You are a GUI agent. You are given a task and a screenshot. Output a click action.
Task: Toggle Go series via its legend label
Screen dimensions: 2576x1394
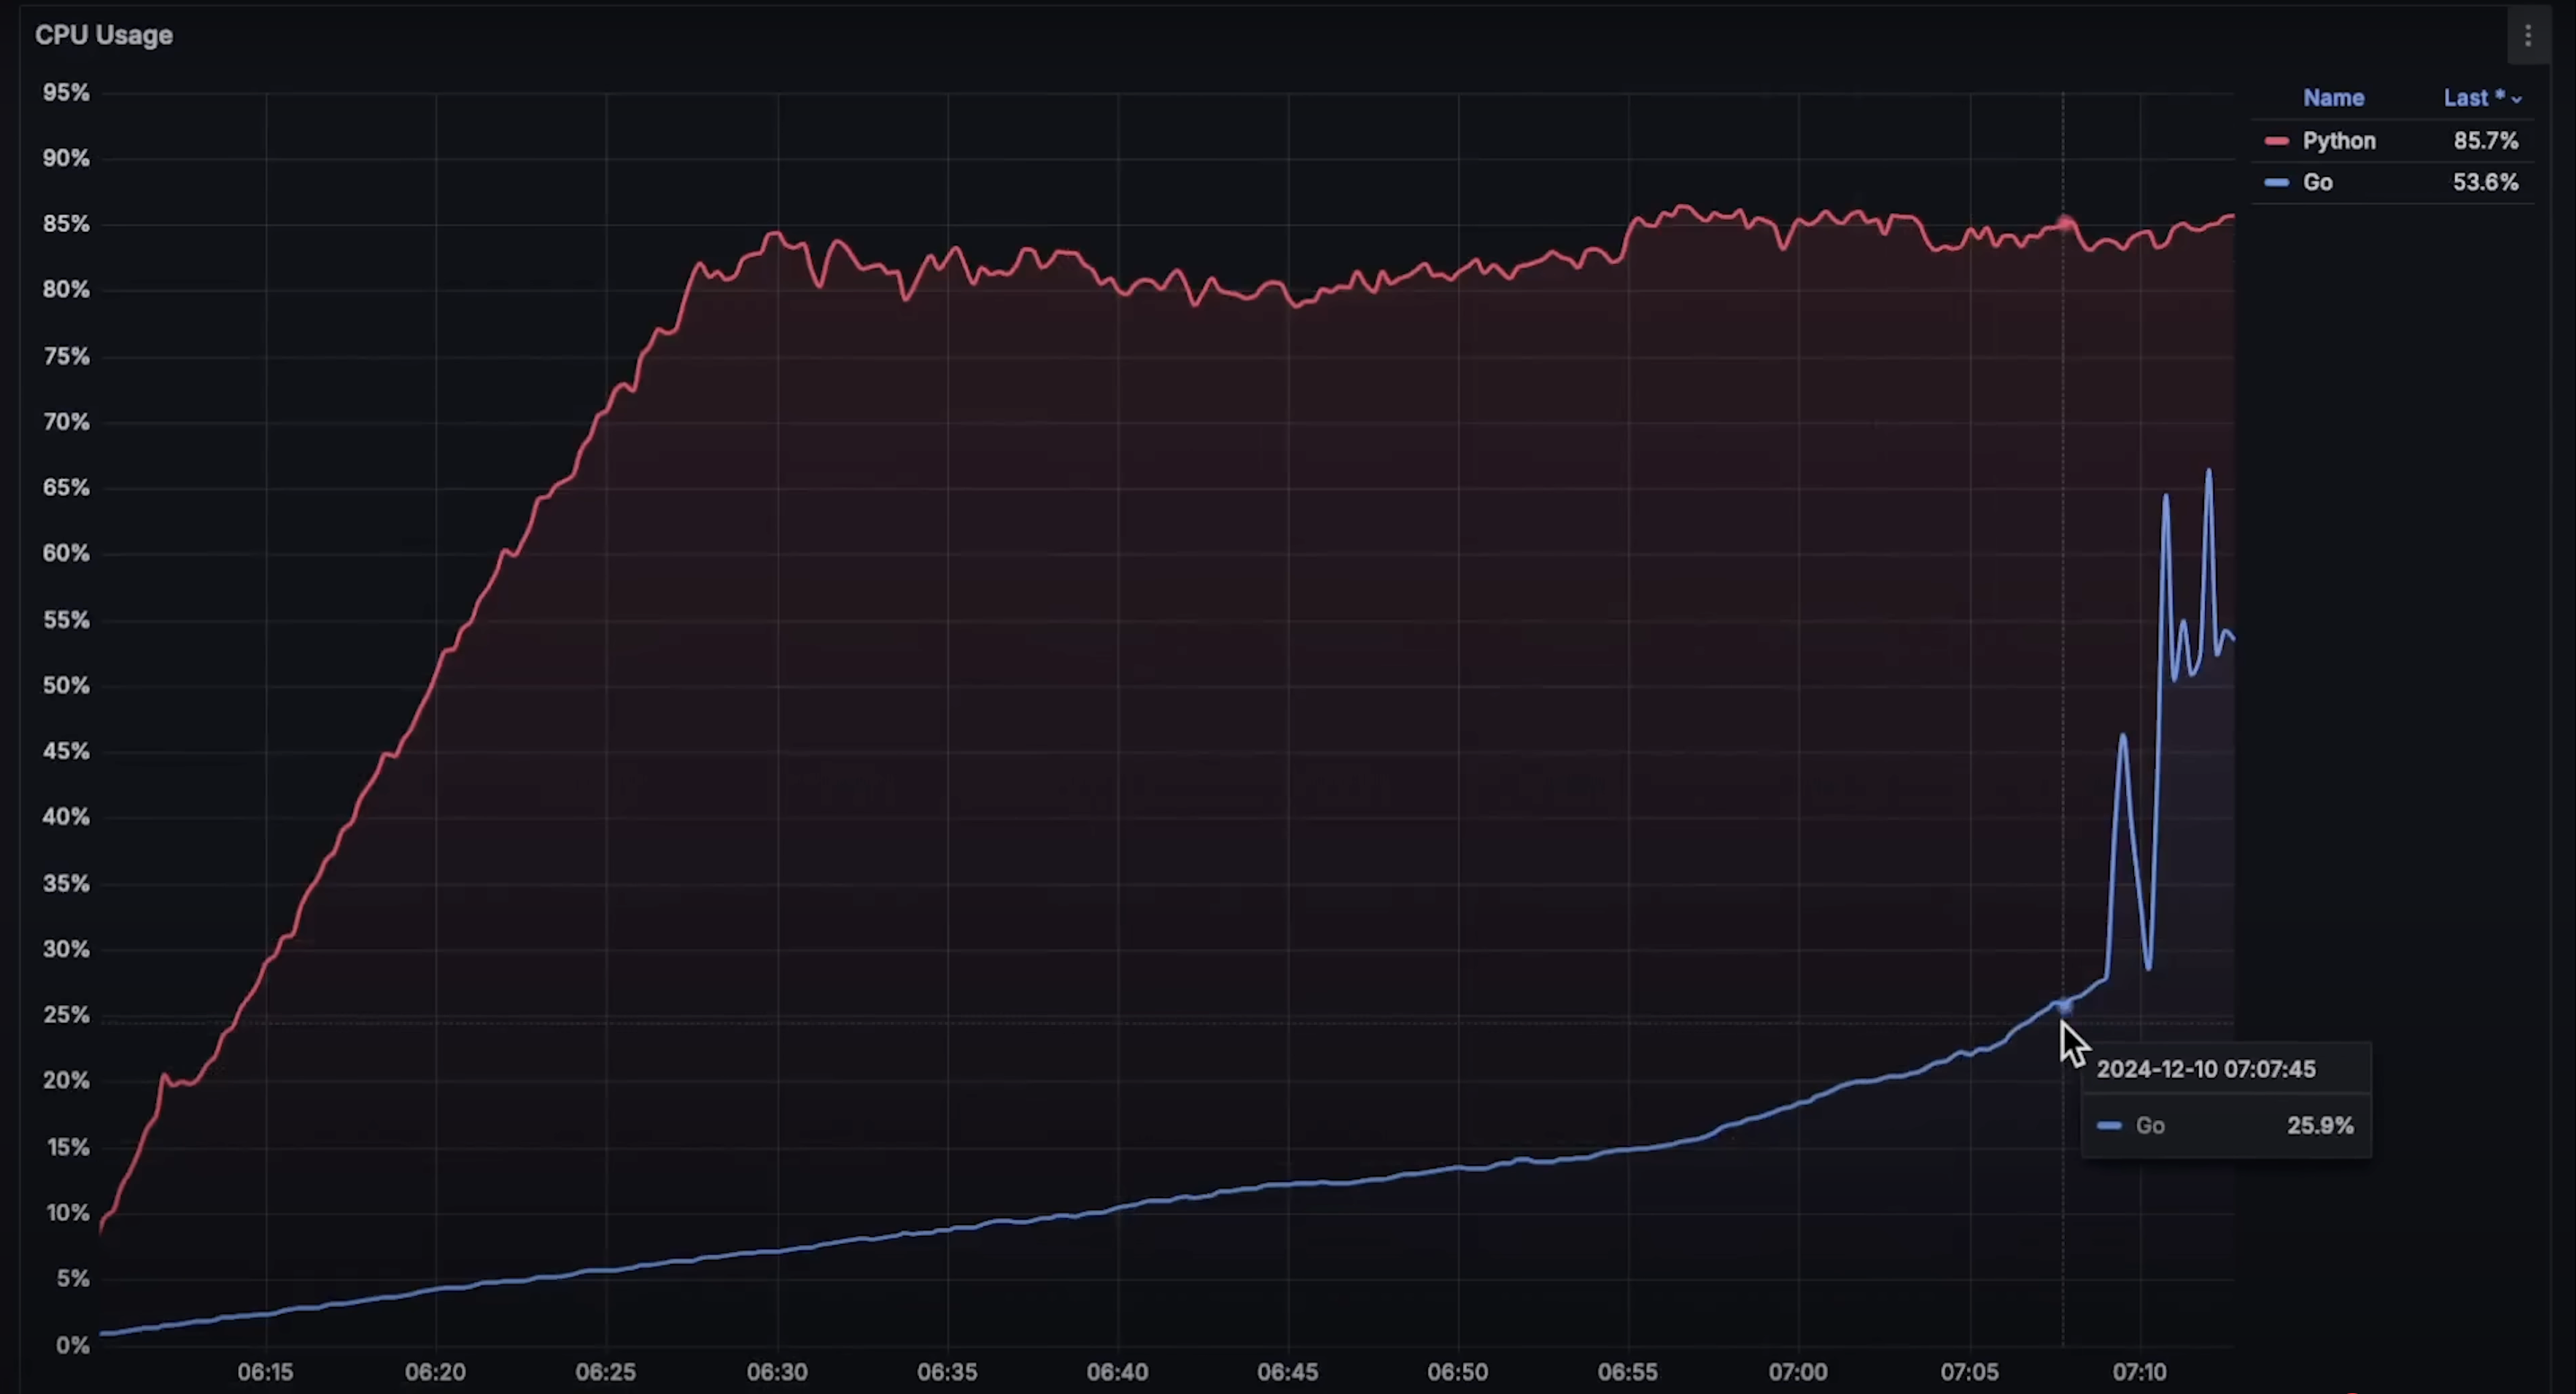pyautogui.click(x=2317, y=182)
